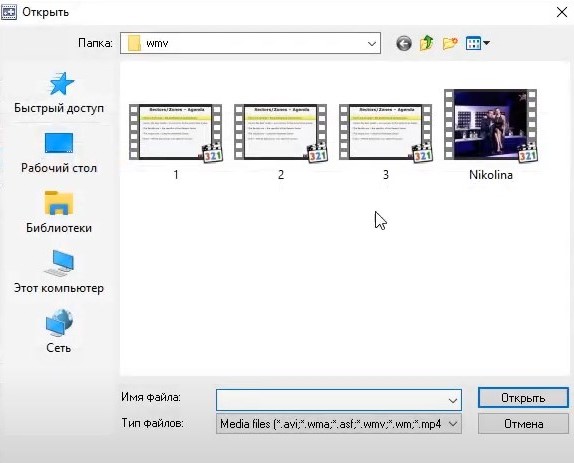Click the wmv folder icon in Папка

(x=134, y=44)
